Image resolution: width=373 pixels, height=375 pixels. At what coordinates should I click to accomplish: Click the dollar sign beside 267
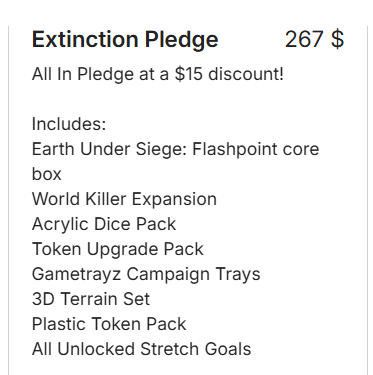338,39
